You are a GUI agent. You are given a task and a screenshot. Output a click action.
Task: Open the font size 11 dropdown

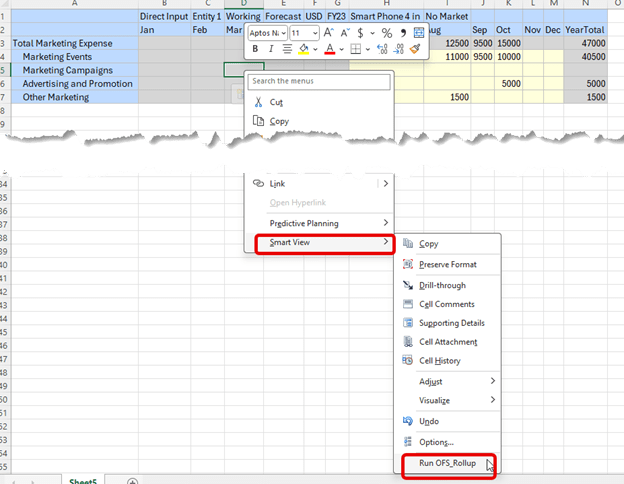[304, 33]
